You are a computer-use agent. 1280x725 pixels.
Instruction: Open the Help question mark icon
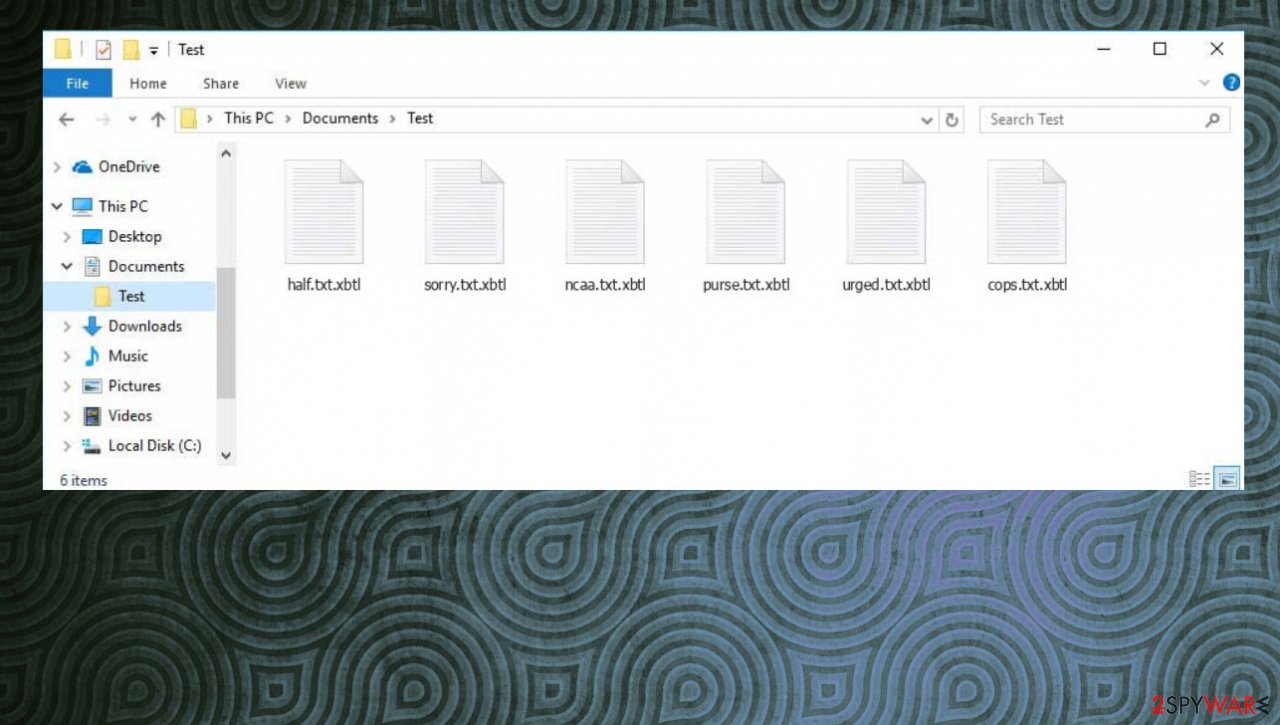pos(1231,83)
